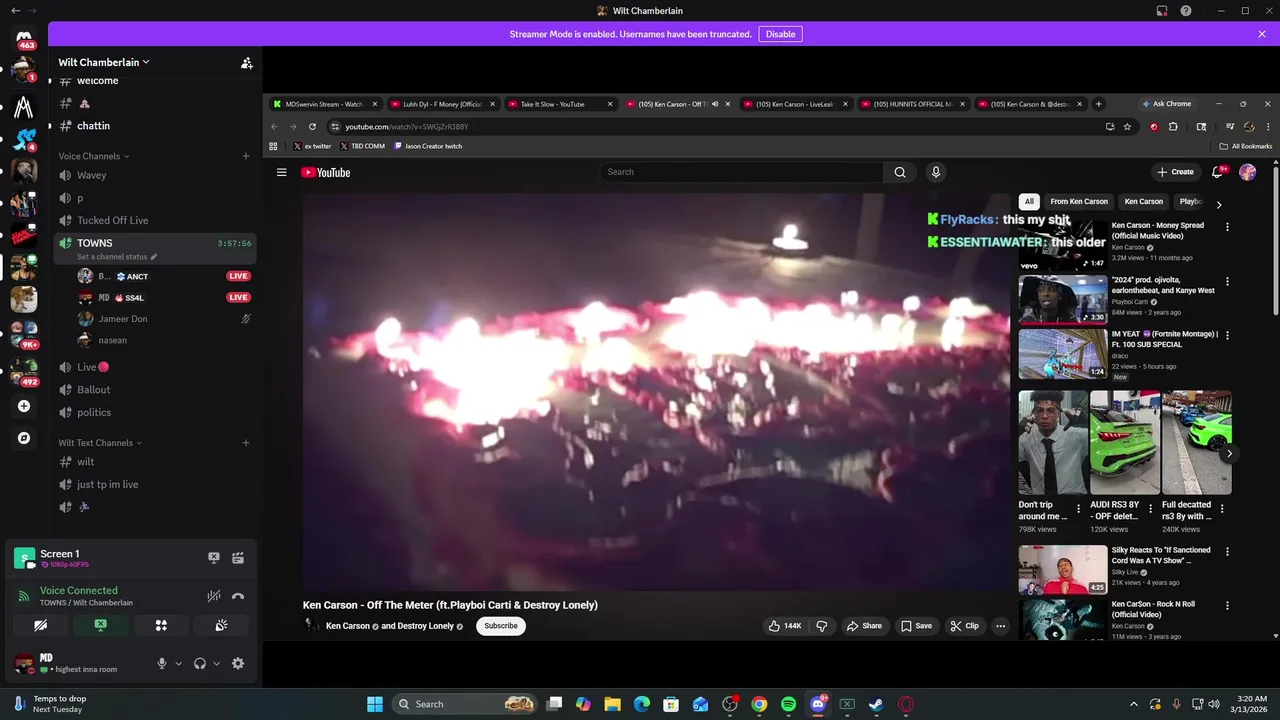Viewport: 1280px width, 720px height.
Task: Open invite people icon beside server name
Action: (246, 62)
